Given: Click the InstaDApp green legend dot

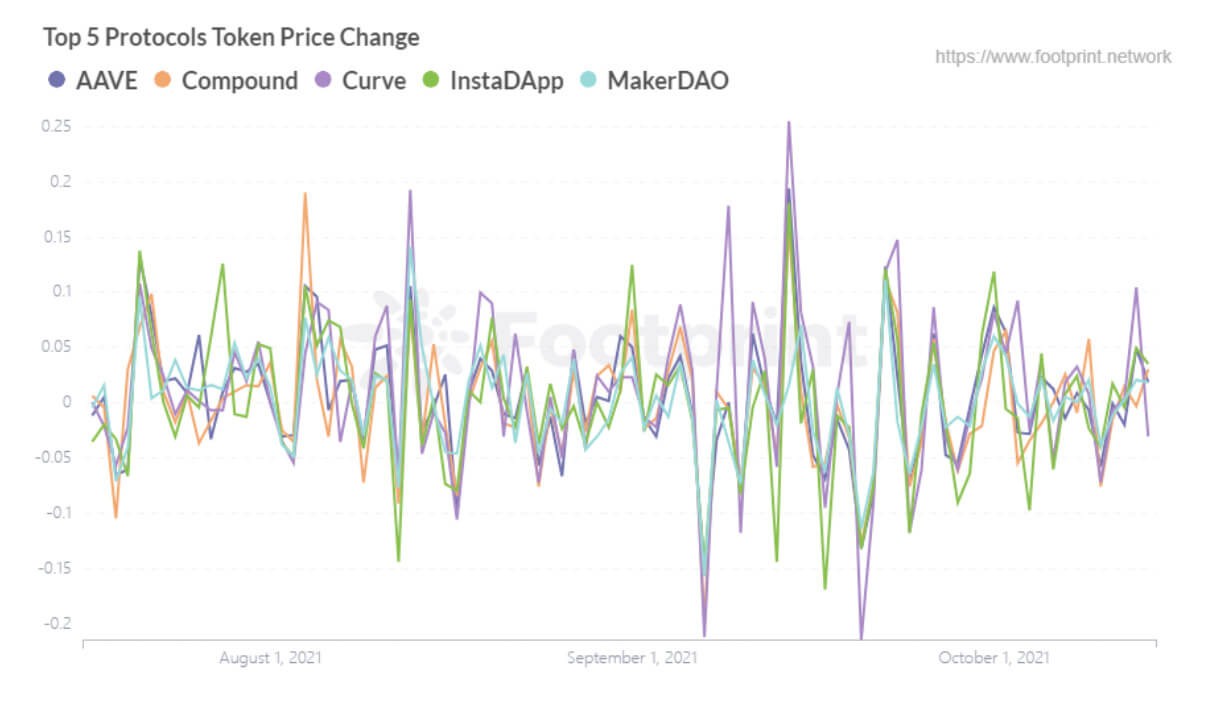Looking at the screenshot, I should point(430,81).
